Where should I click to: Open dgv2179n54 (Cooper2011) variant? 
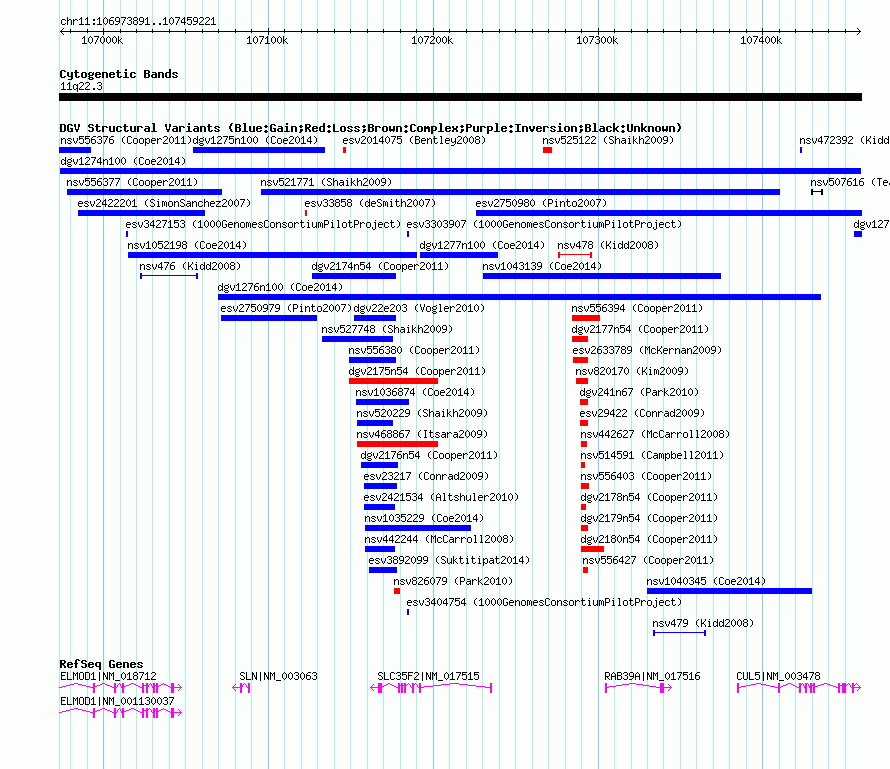pyautogui.click(x=649, y=518)
